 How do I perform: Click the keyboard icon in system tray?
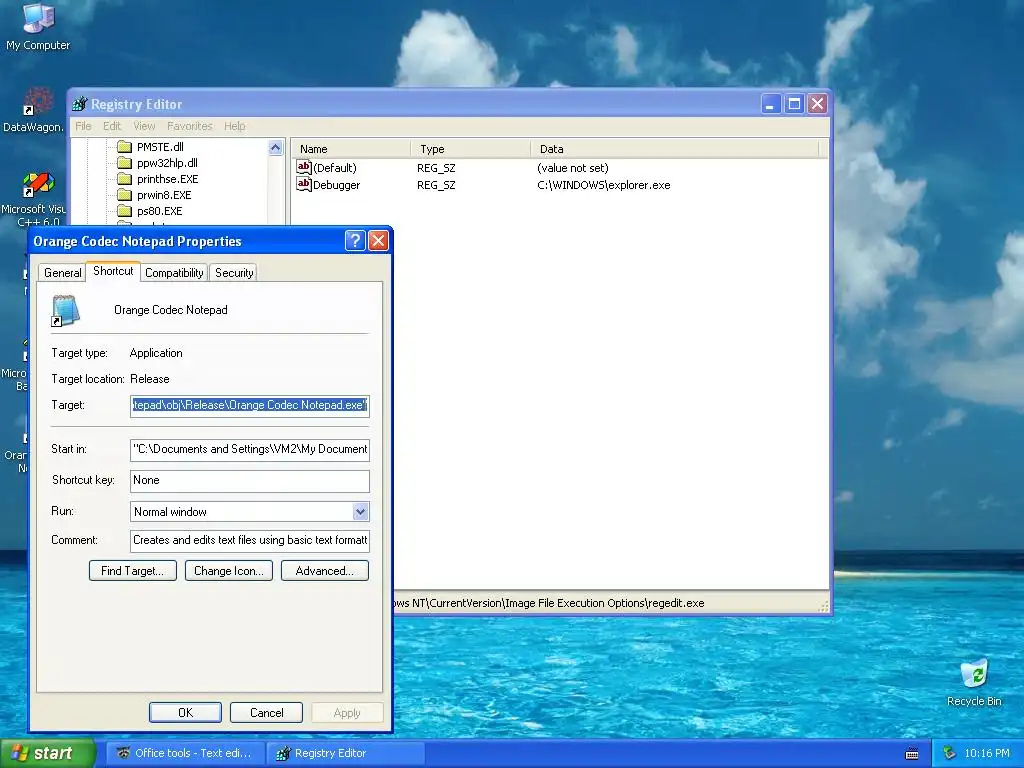912,754
